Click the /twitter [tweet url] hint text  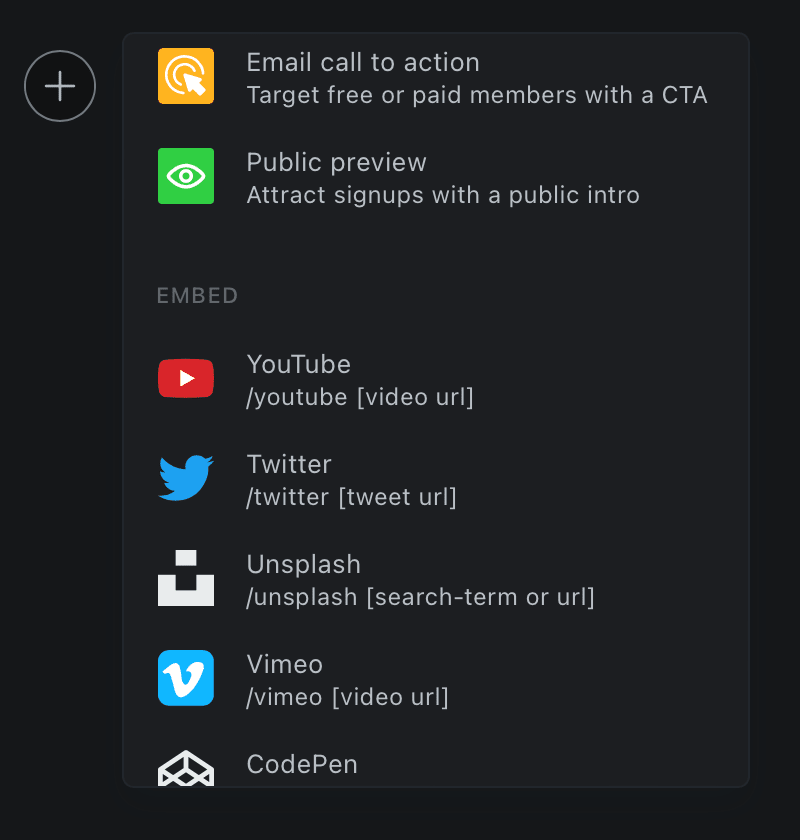click(351, 497)
